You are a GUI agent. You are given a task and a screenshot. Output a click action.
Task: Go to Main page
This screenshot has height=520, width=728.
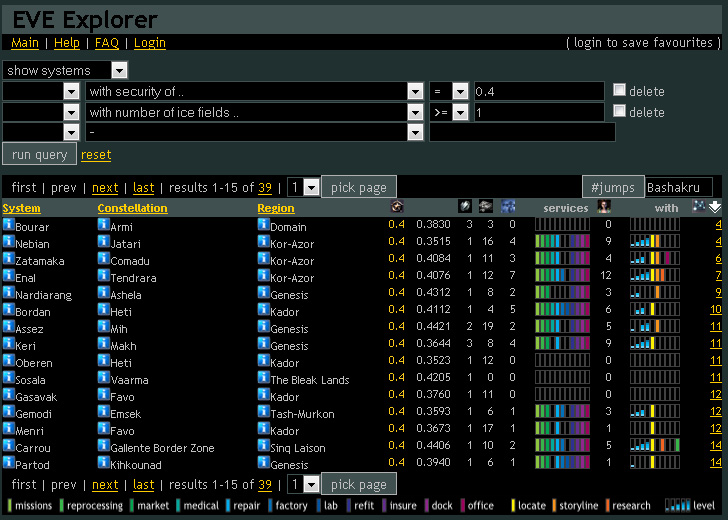pyautogui.click(x=25, y=43)
